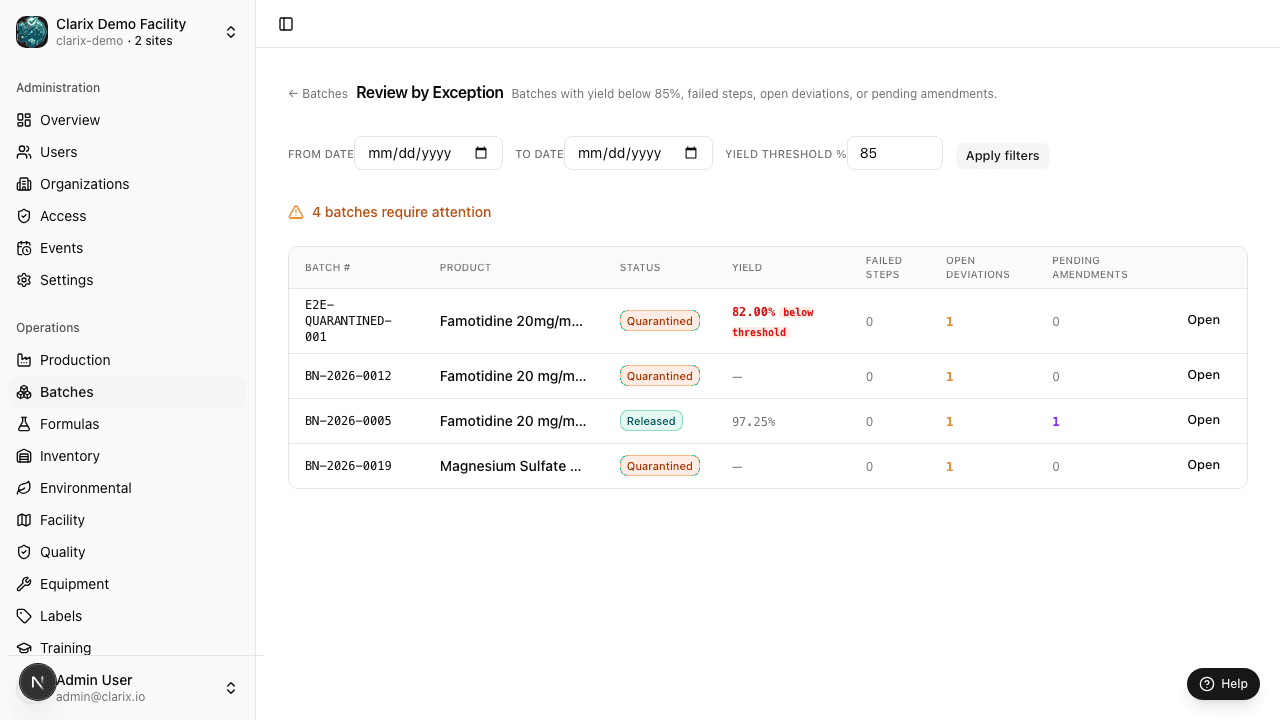
Task: Expand the Admin User account menu chevron
Action: click(231, 688)
